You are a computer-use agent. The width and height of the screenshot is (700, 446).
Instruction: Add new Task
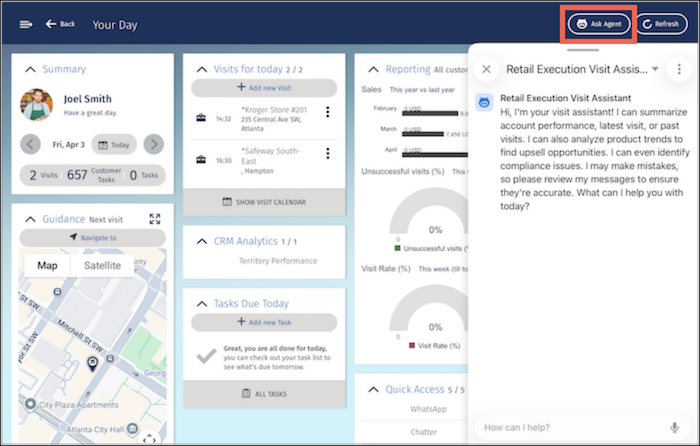coord(264,322)
